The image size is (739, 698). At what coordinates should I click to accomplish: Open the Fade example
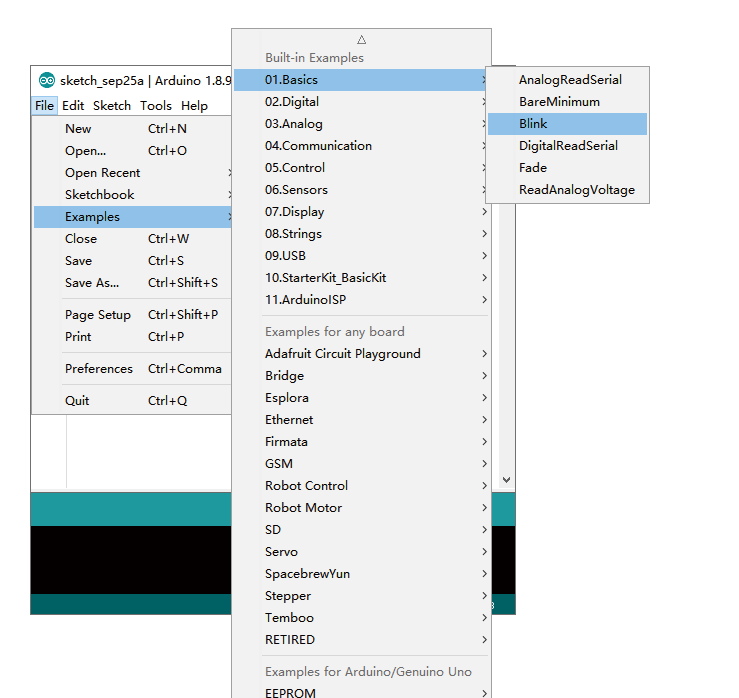click(x=567, y=168)
